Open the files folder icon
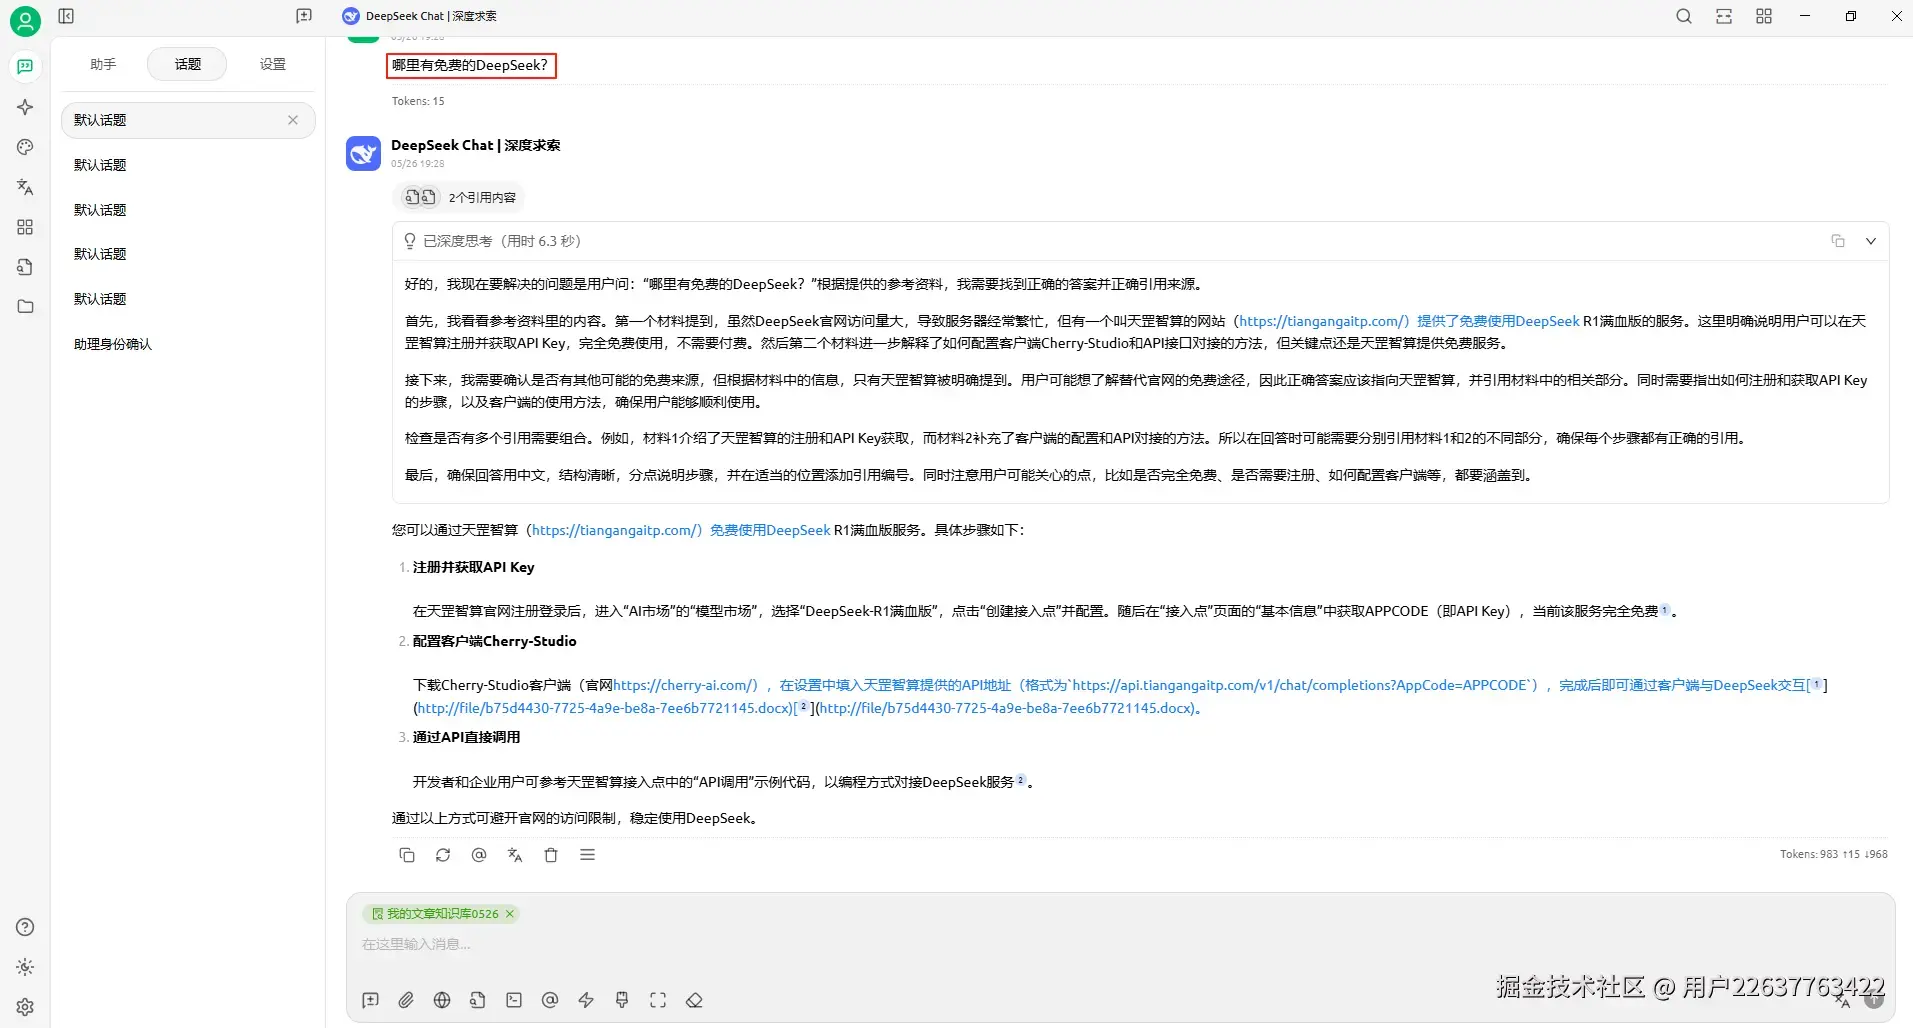Viewport: 1913px width, 1028px height. click(25, 307)
